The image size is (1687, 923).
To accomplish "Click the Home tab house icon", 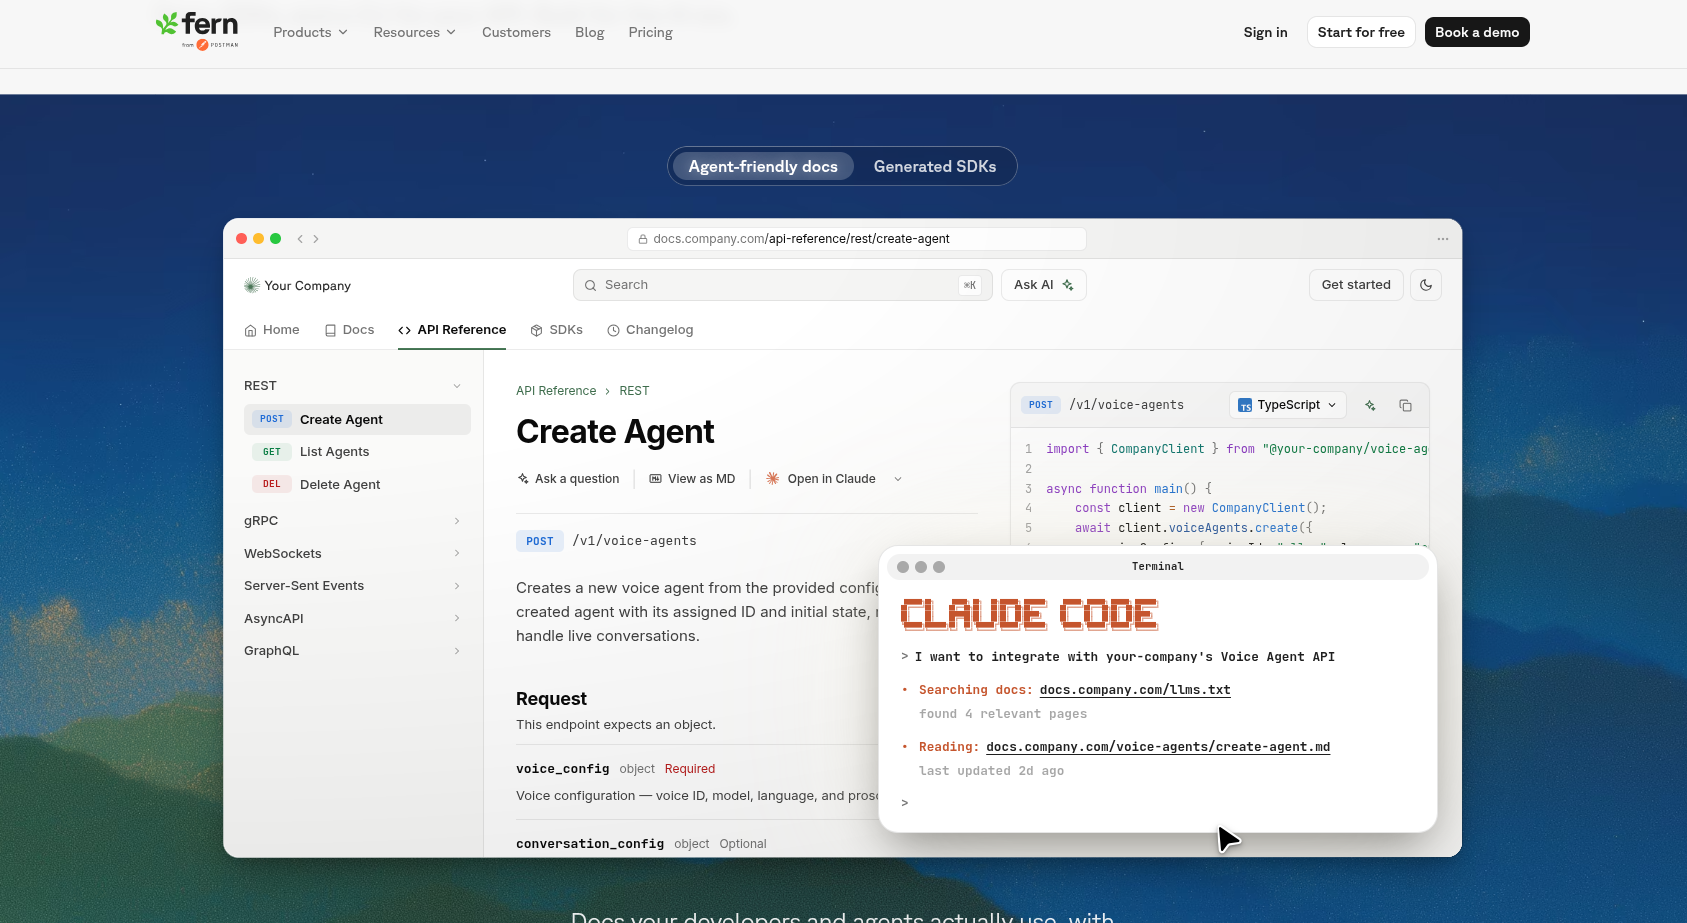I will pyautogui.click(x=250, y=330).
